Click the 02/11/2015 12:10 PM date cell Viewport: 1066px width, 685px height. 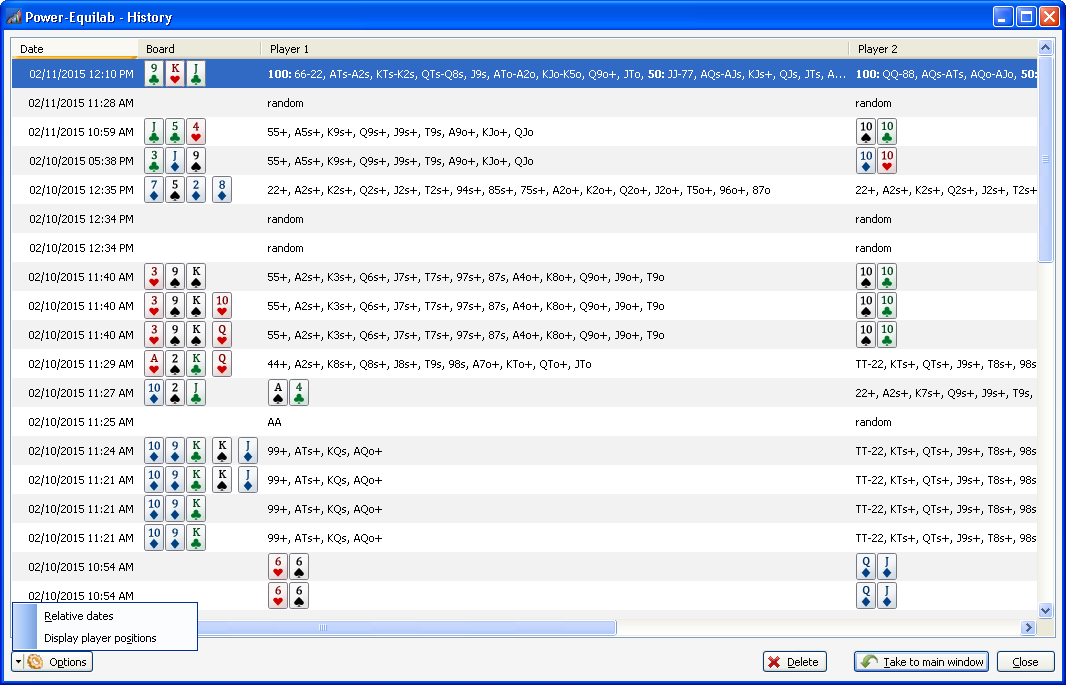82,74
